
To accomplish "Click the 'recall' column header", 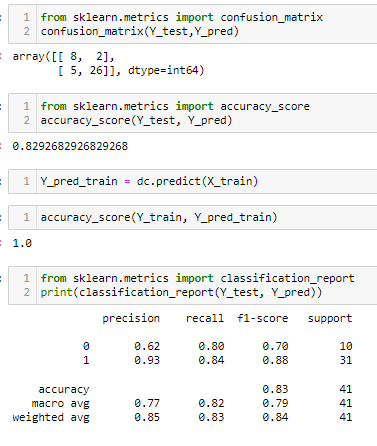I will pyautogui.click(x=205, y=318).
